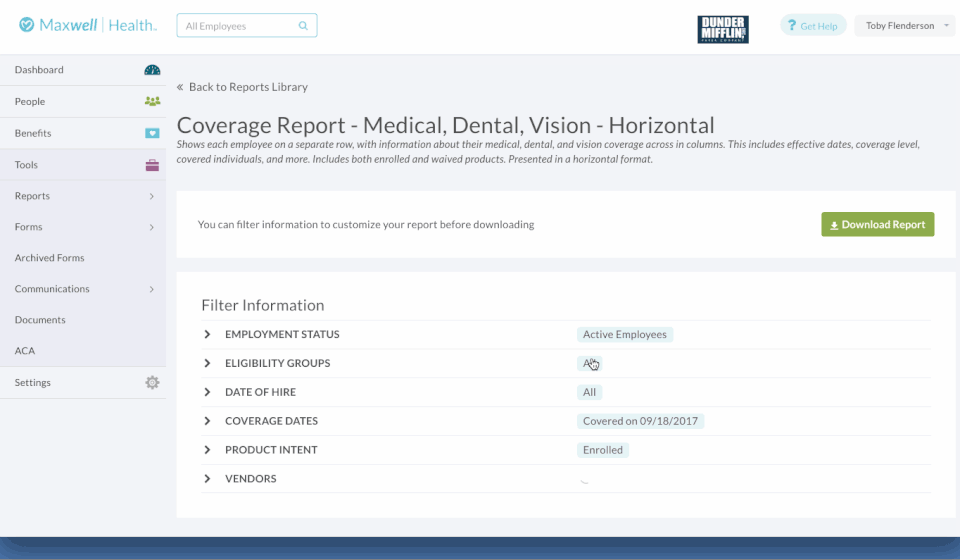Click the All Employees search field
The width and height of the screenshot is (960, 560).
238,26
